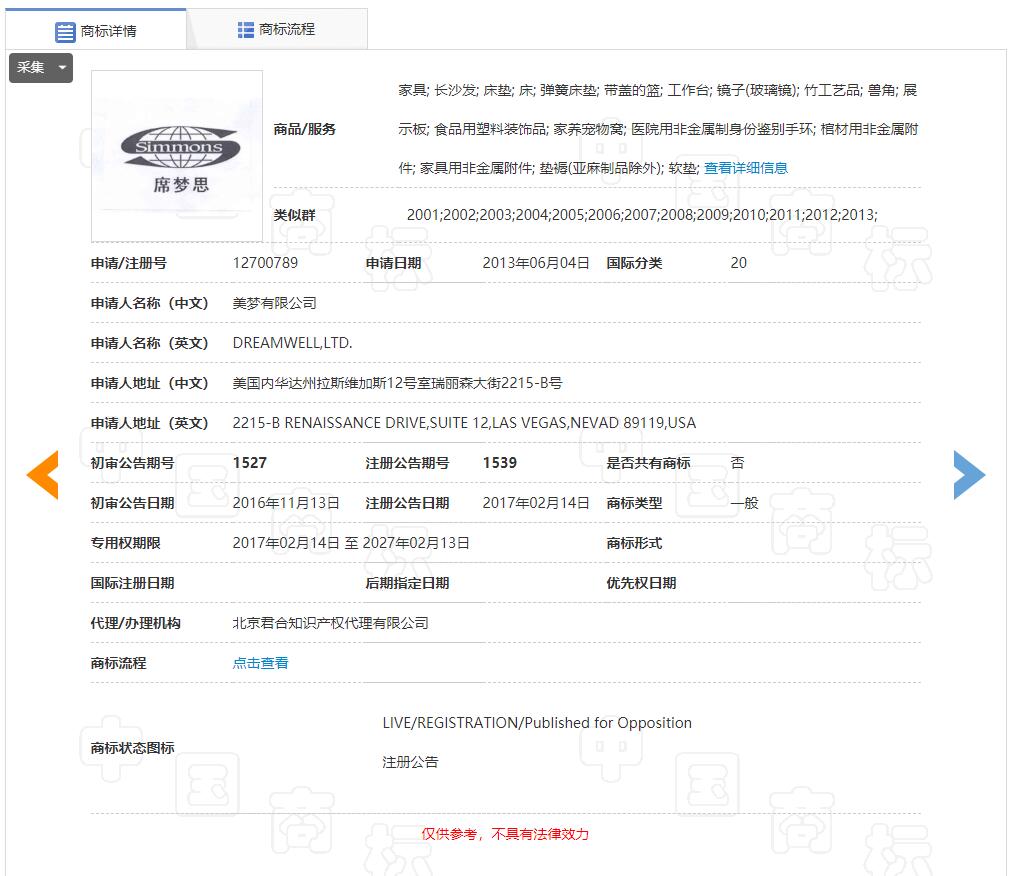1014x876 pixels.
Task: Click the Simmons 席梦思 trademark image
Action: click(177, 156)
